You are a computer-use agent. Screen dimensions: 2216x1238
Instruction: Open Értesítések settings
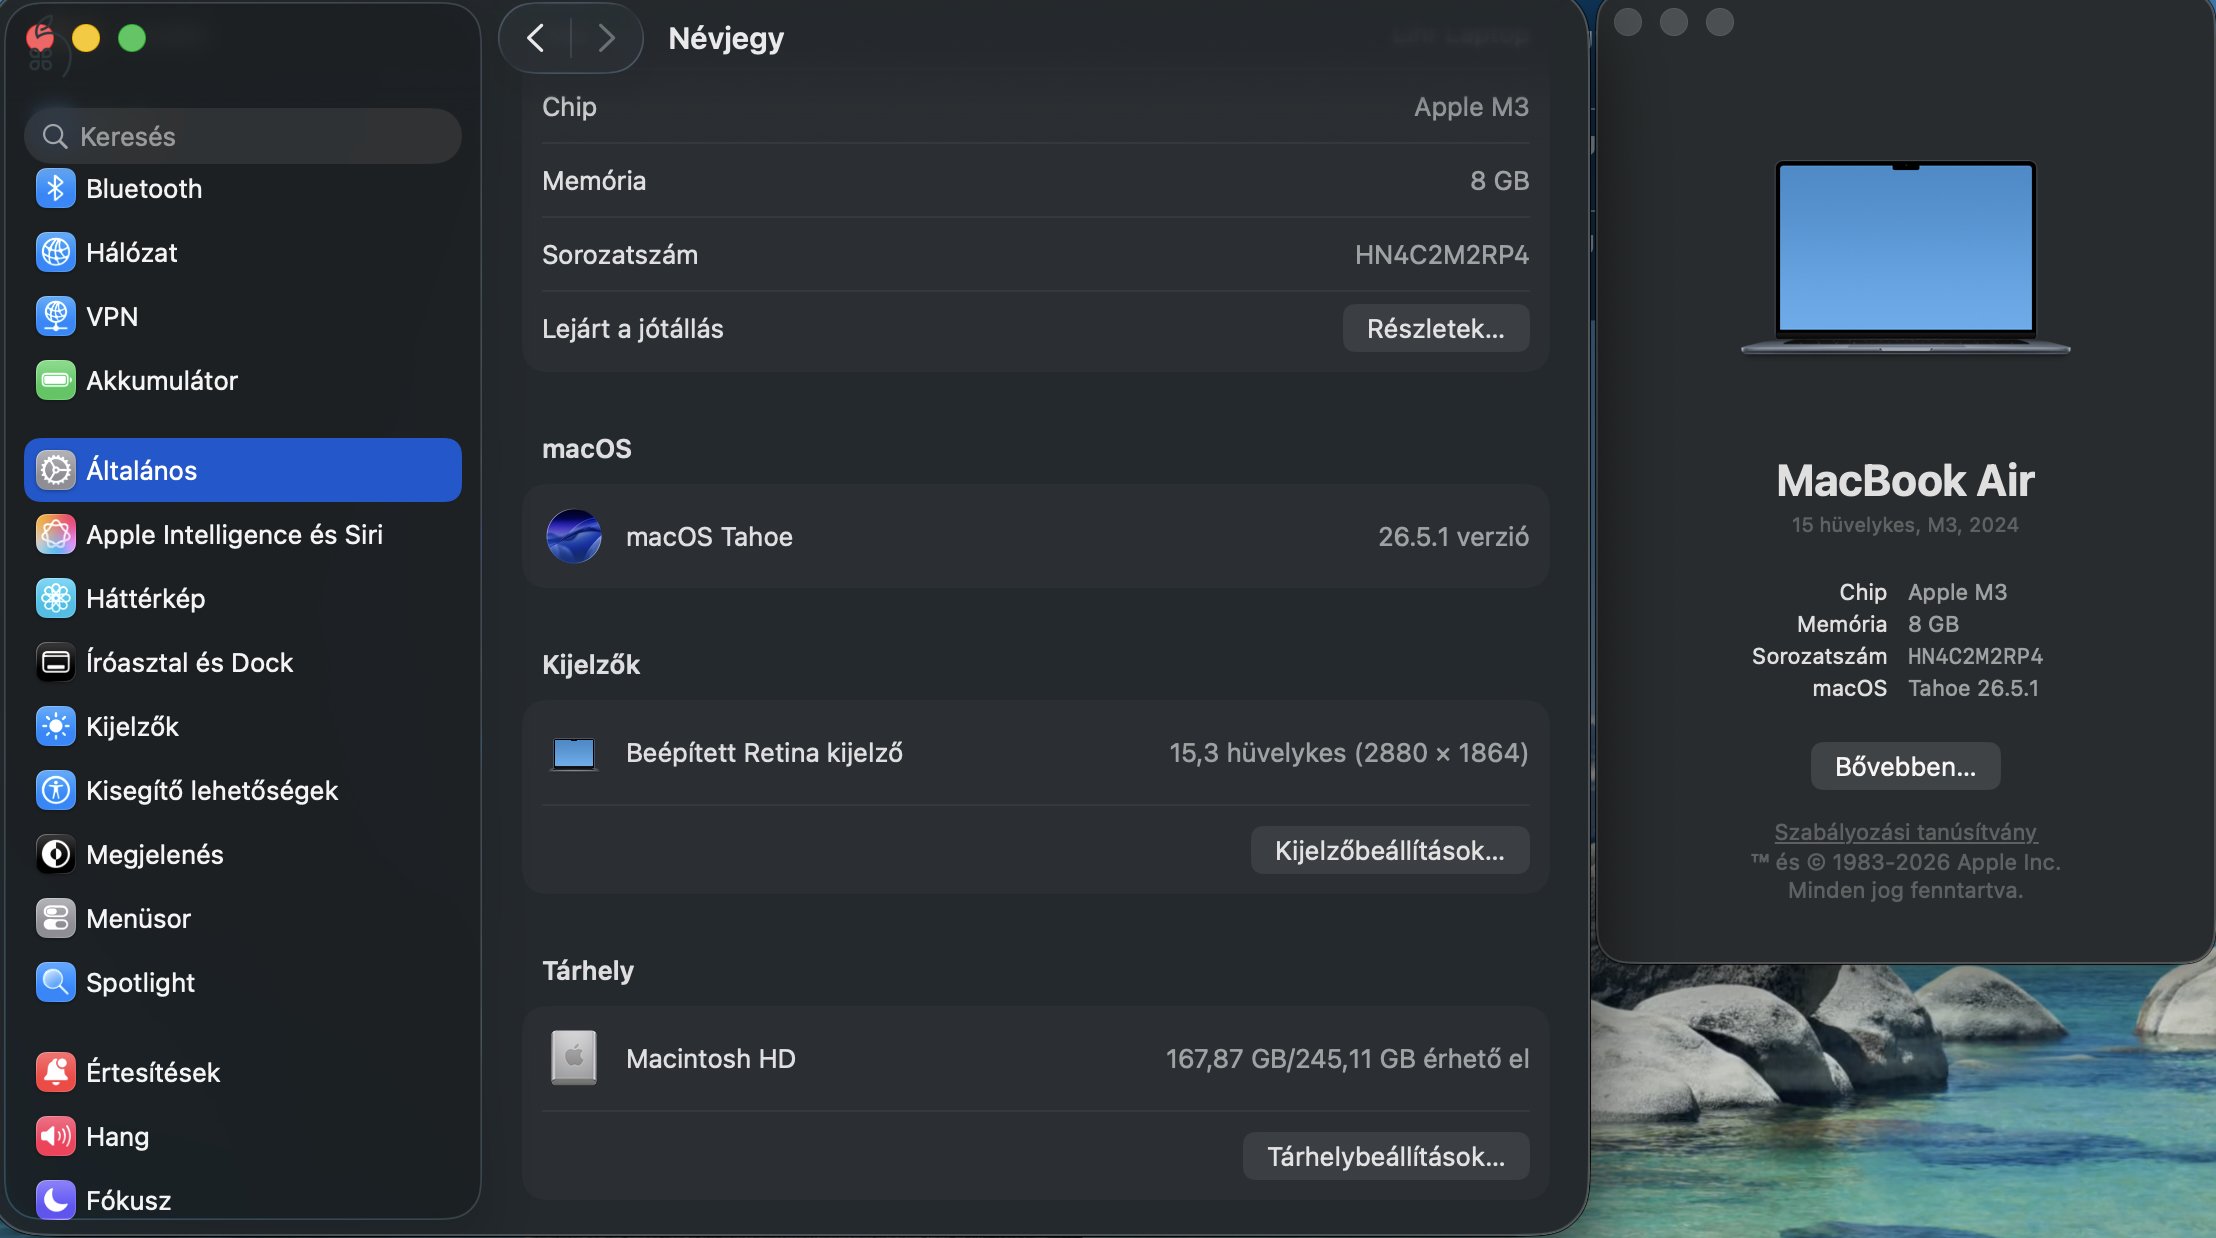(x=243, y=1072)
